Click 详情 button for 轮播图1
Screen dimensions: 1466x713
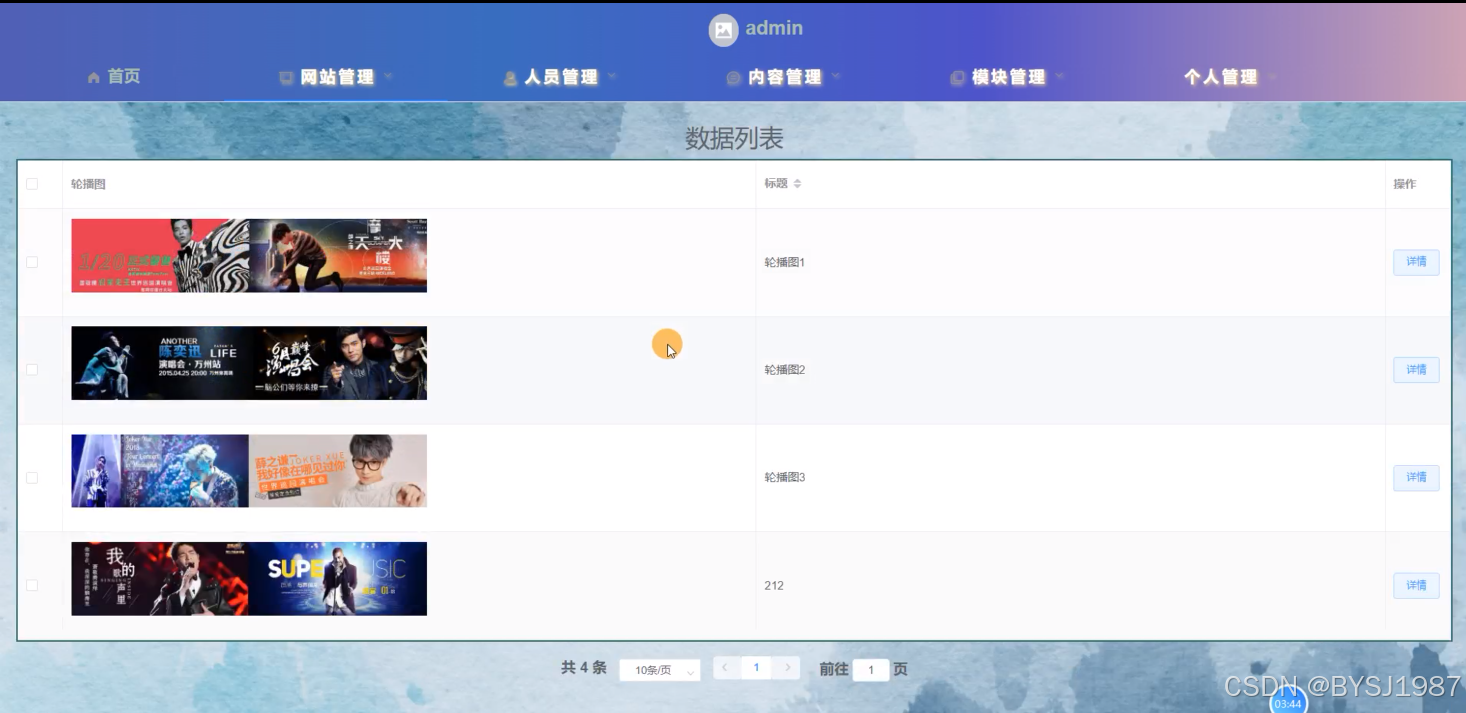(1416, 262)
